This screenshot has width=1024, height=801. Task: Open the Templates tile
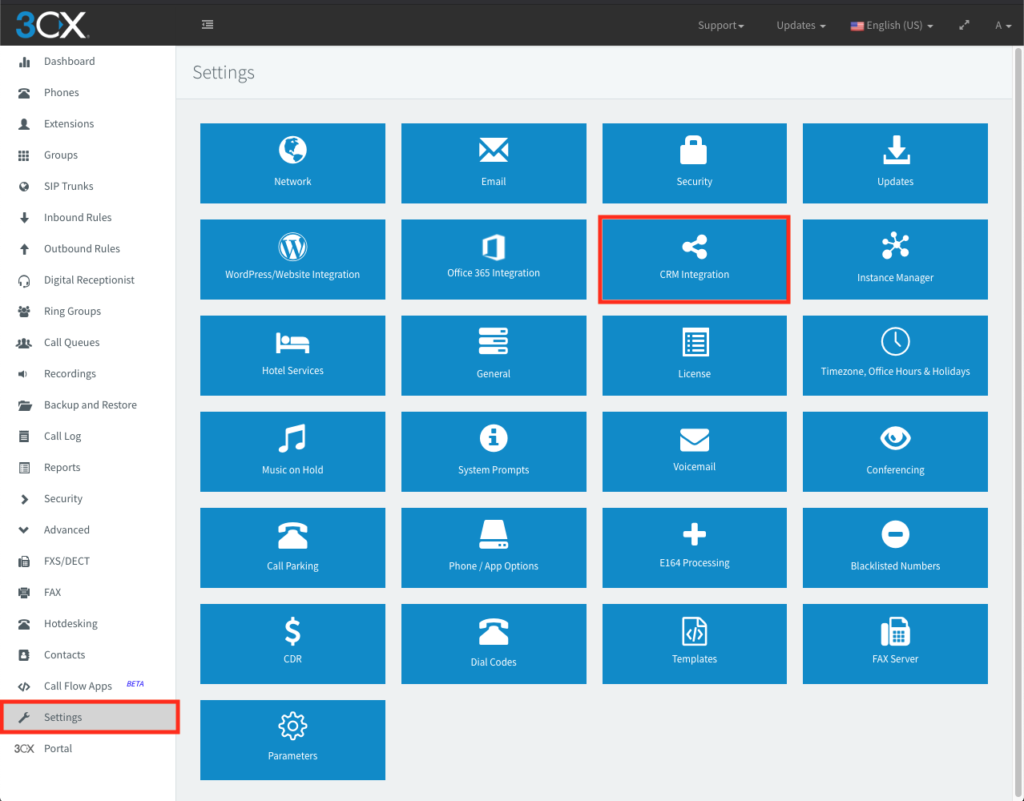point(694,644)
